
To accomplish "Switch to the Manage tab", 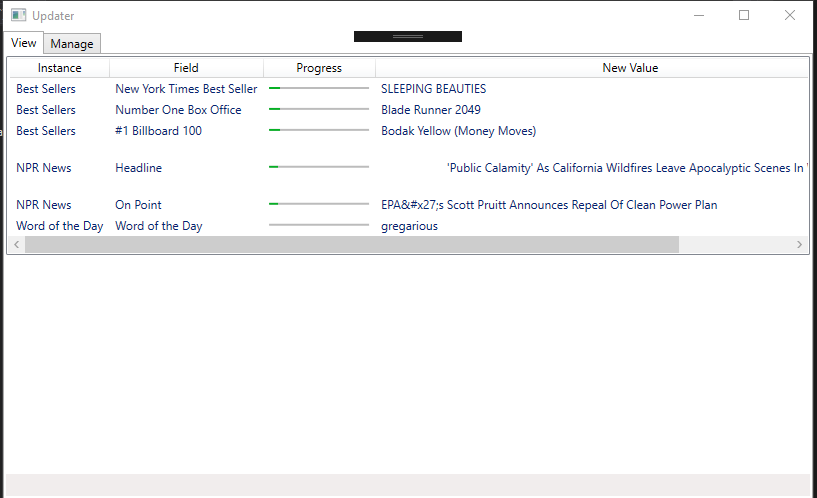I will click(72, 44).
